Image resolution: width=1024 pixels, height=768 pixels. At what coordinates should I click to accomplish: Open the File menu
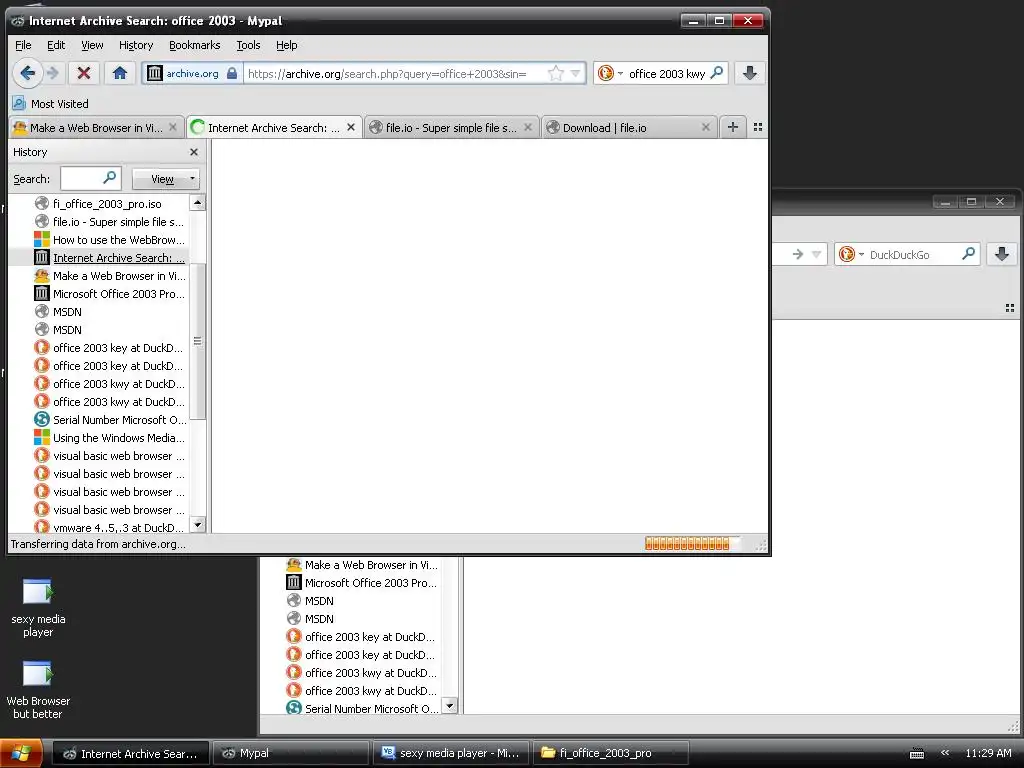coord(23,45)
